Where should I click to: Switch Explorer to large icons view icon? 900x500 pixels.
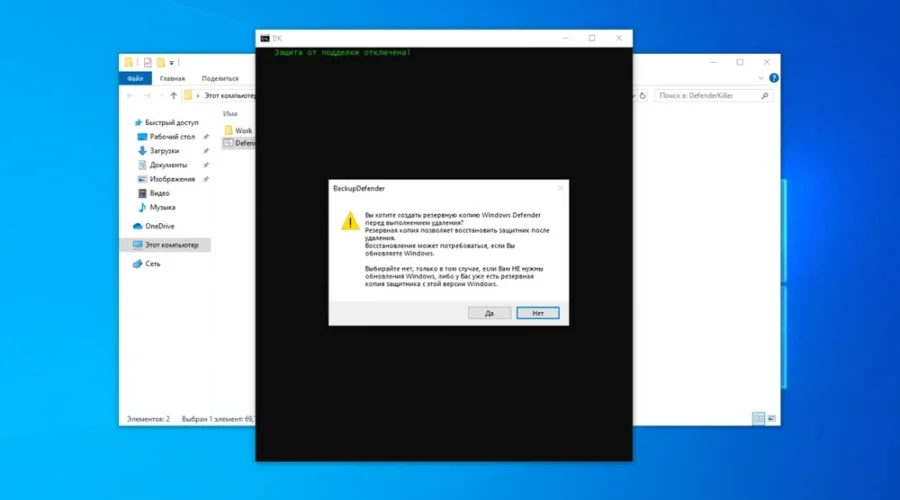[x=771, y=418]
